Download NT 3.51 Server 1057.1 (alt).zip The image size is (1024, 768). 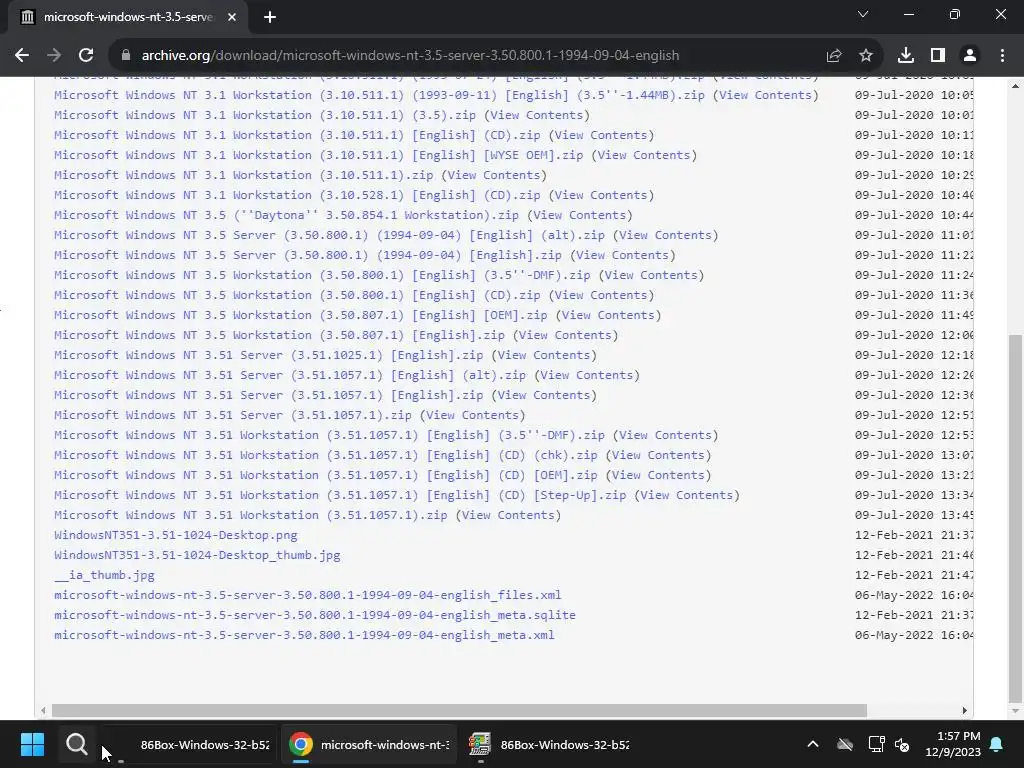[x=290, y=375]
